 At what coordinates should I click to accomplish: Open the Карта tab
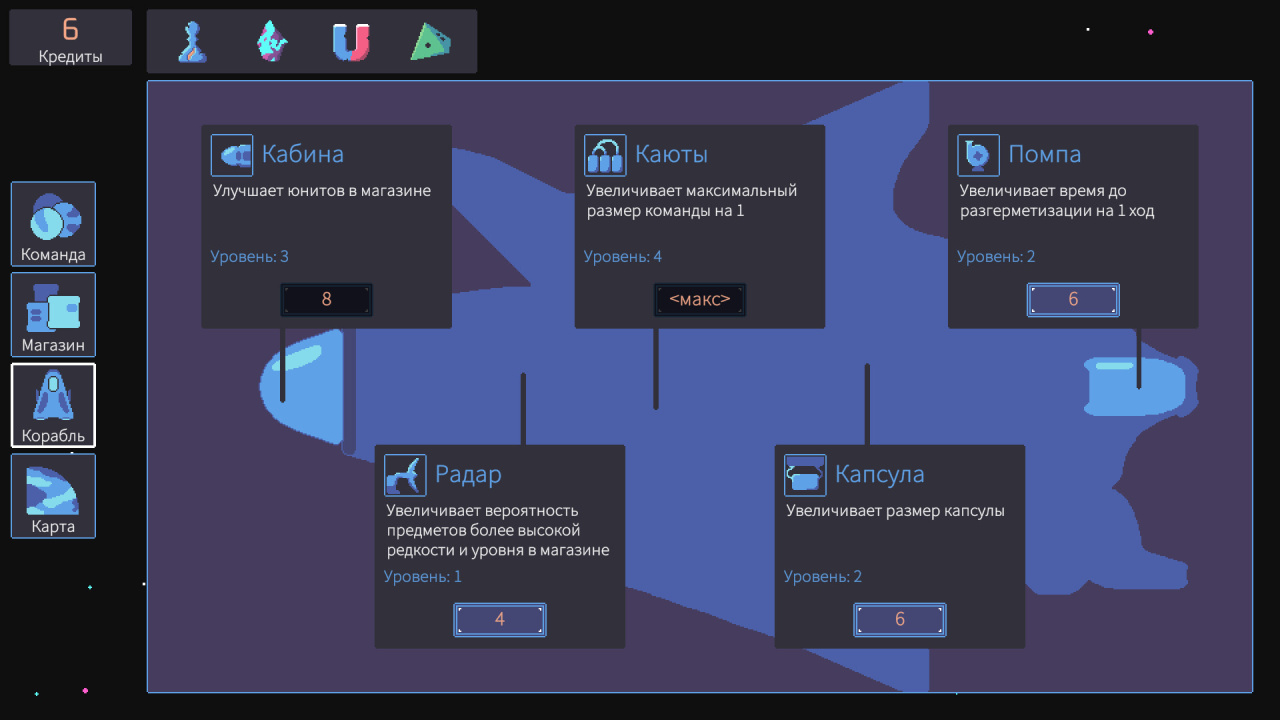point(53,496)
